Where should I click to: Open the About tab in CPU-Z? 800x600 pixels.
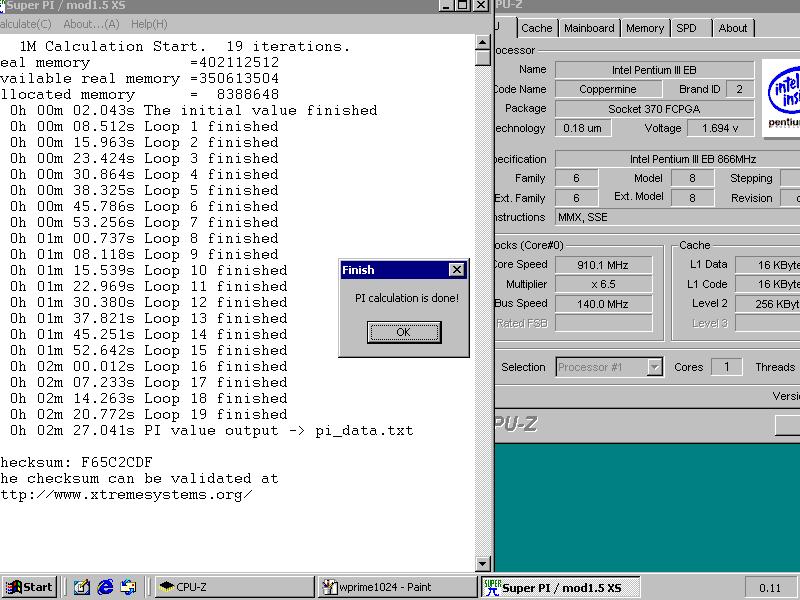point(733,28)
